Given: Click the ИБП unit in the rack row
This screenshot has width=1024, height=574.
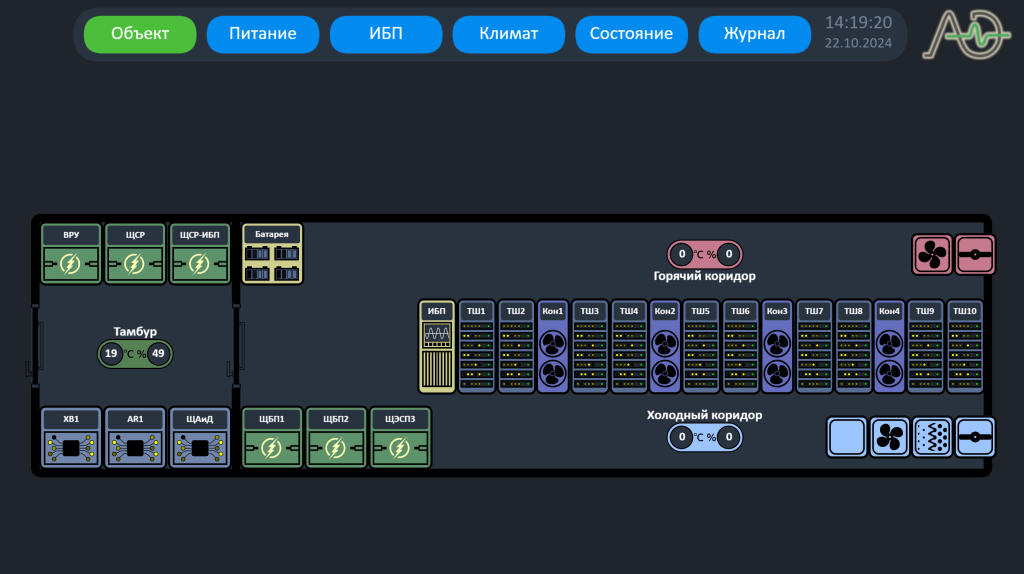Looking at the screenshot, I should click(x=437, y=347).
